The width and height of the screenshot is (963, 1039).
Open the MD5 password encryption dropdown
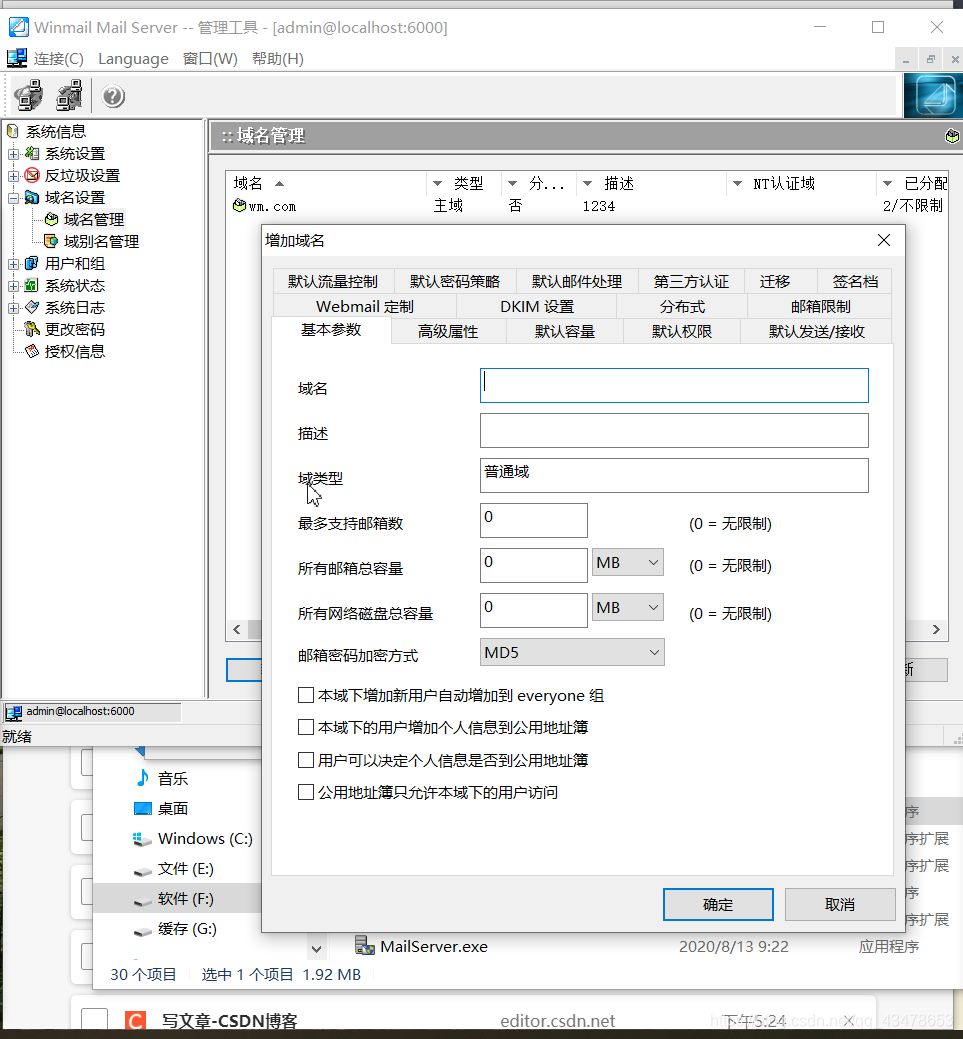572,653
